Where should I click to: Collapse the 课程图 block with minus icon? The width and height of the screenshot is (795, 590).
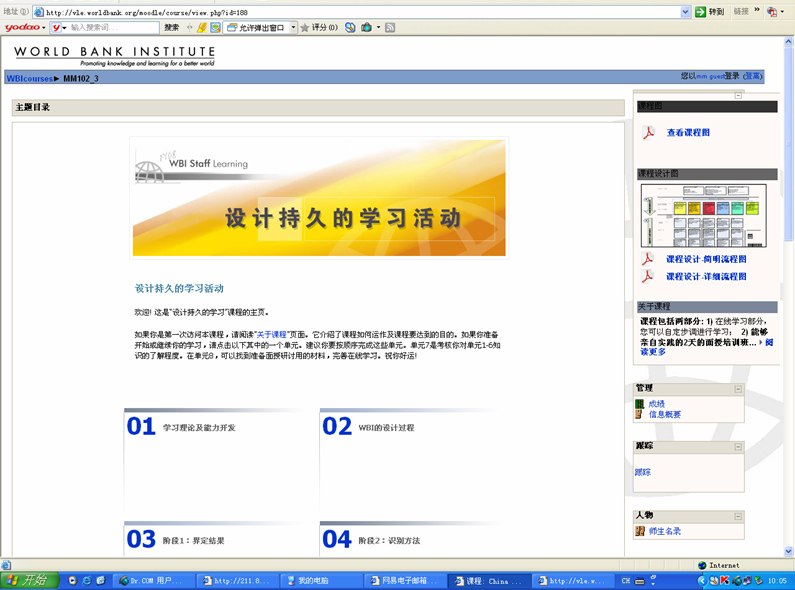click(x=738, y=95)
